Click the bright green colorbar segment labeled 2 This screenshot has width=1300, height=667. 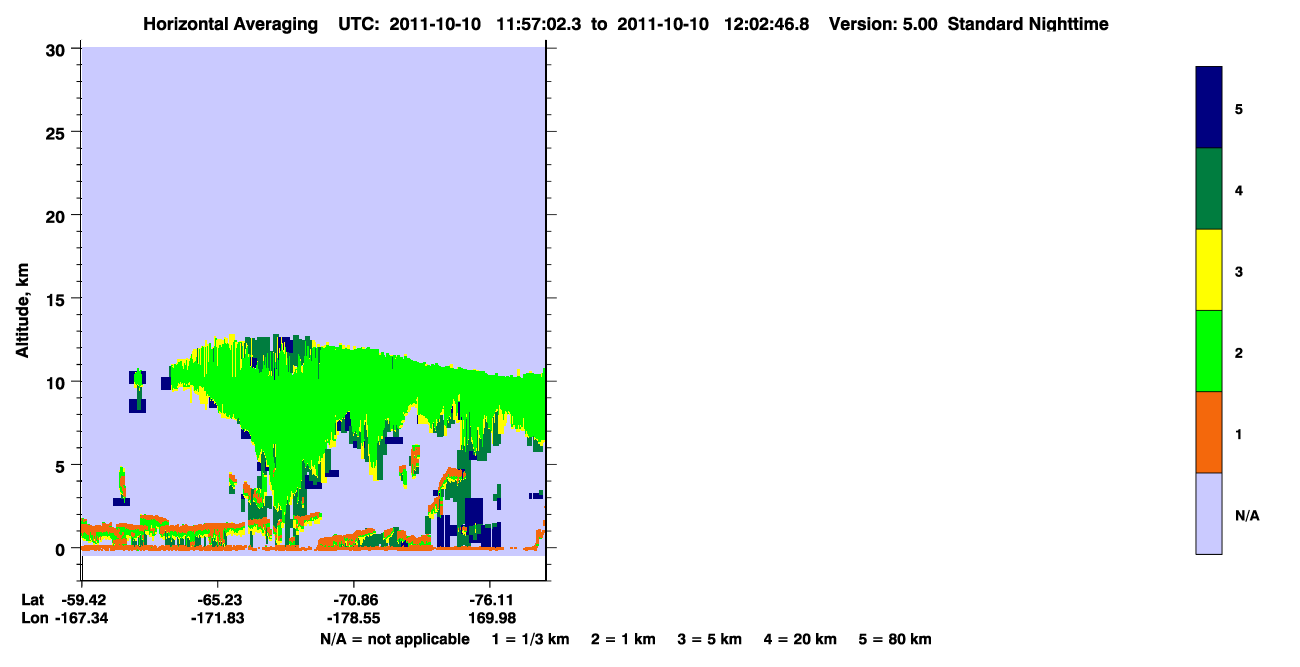(1208, 351)
